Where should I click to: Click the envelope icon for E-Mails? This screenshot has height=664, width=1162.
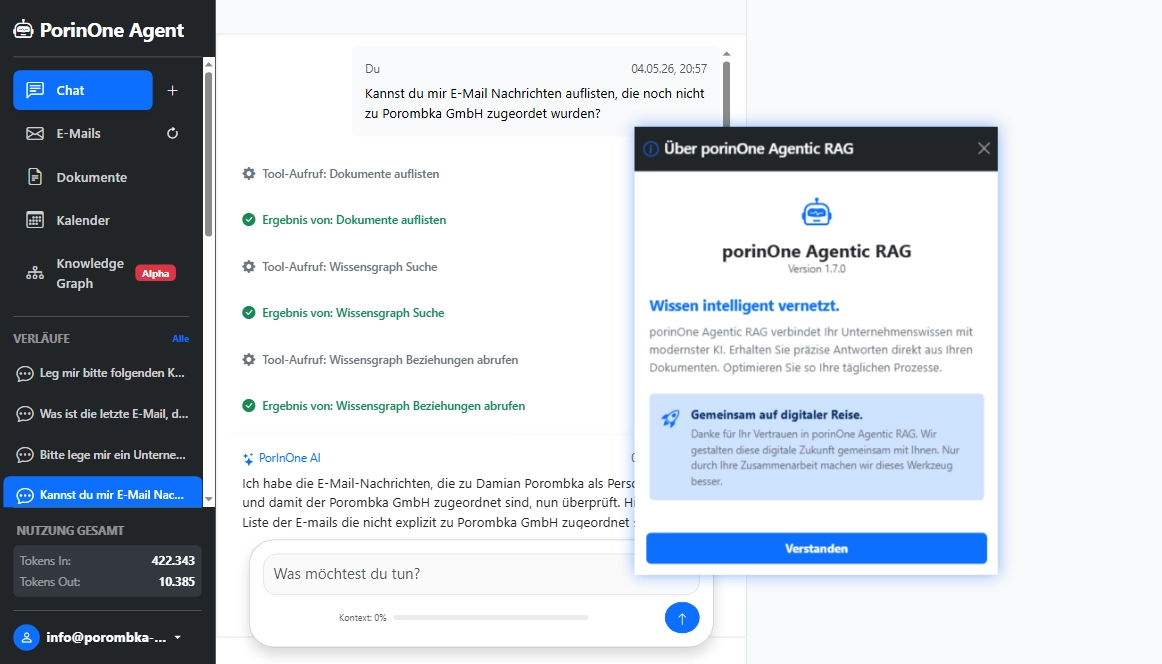[x=35, y=133]
